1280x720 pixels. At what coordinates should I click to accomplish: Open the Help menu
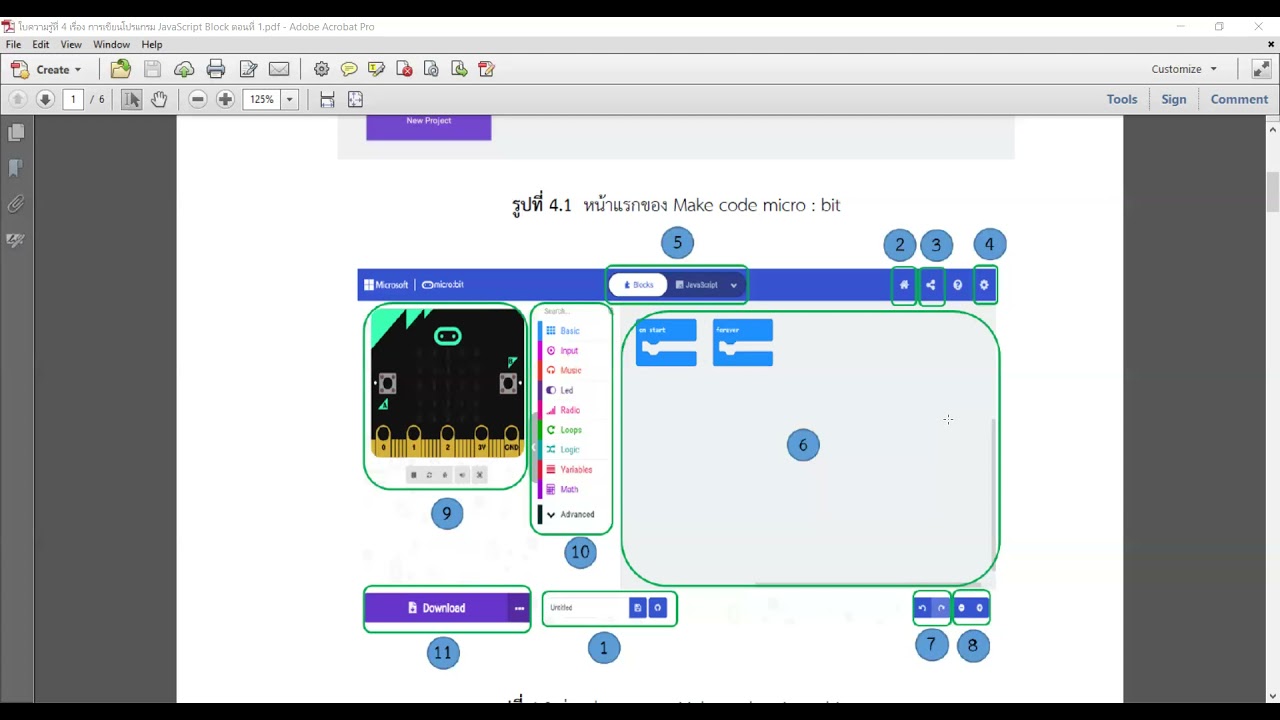[x=152, y=45]
